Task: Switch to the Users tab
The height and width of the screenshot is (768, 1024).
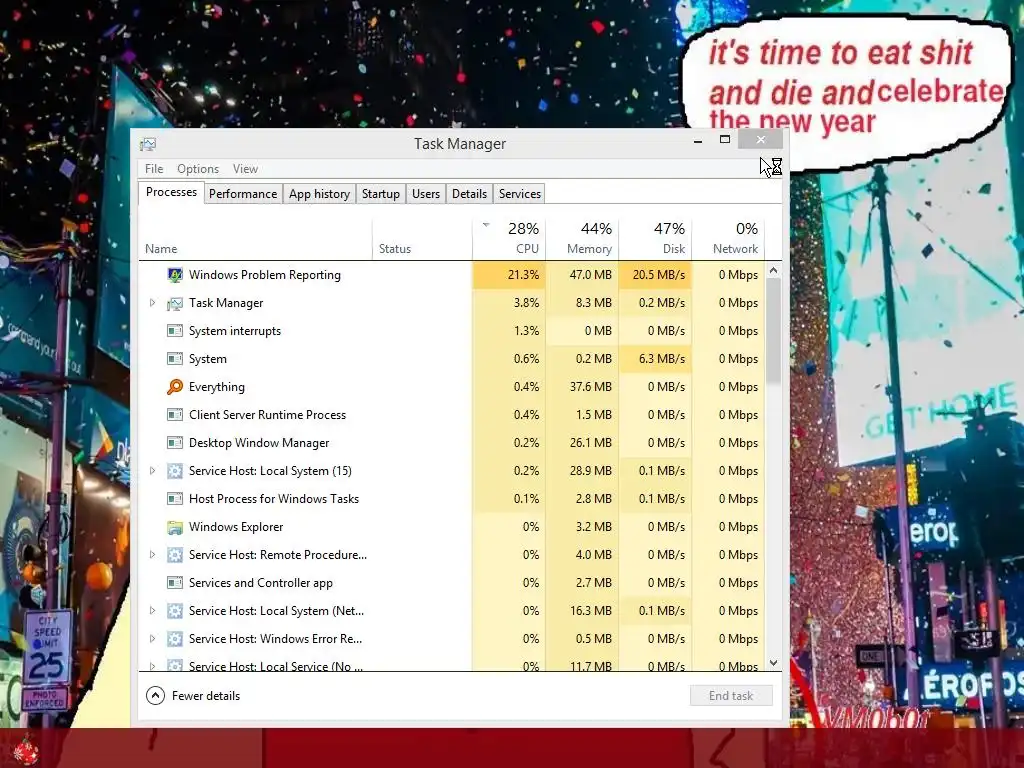Action: (x=426, y=194)
